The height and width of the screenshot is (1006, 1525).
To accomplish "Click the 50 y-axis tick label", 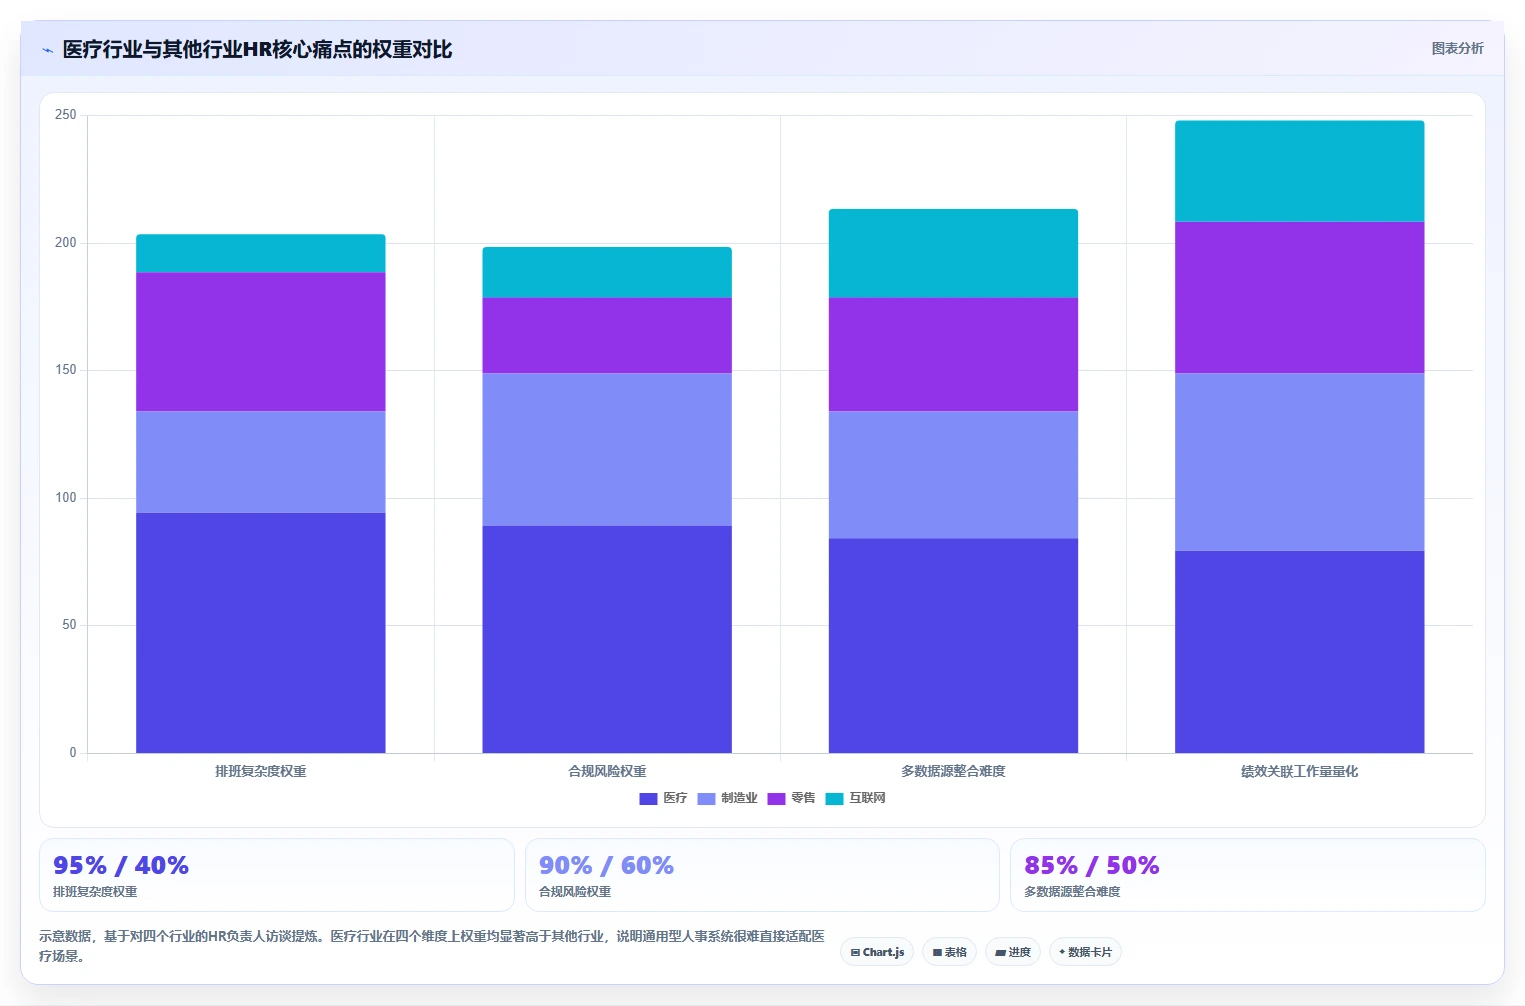I will coord(69,625).
